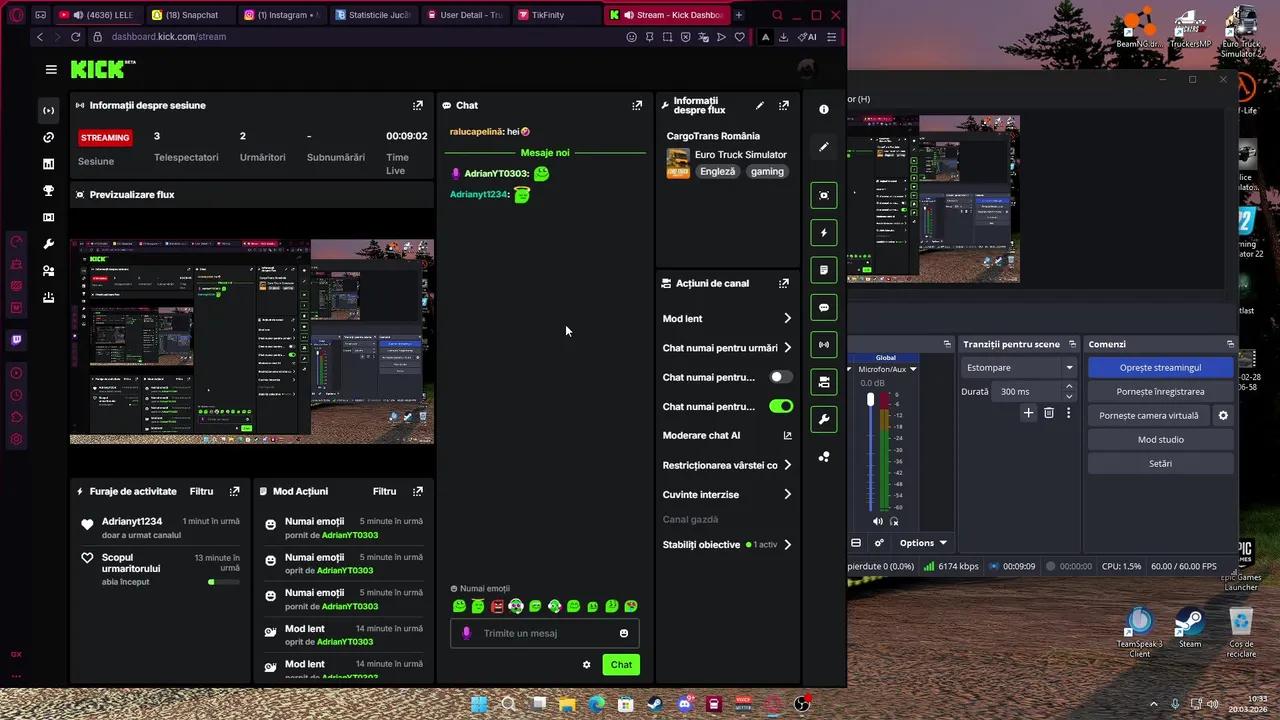Mute the Microfon/Aux speaker icon in OBS

(878, 521)
